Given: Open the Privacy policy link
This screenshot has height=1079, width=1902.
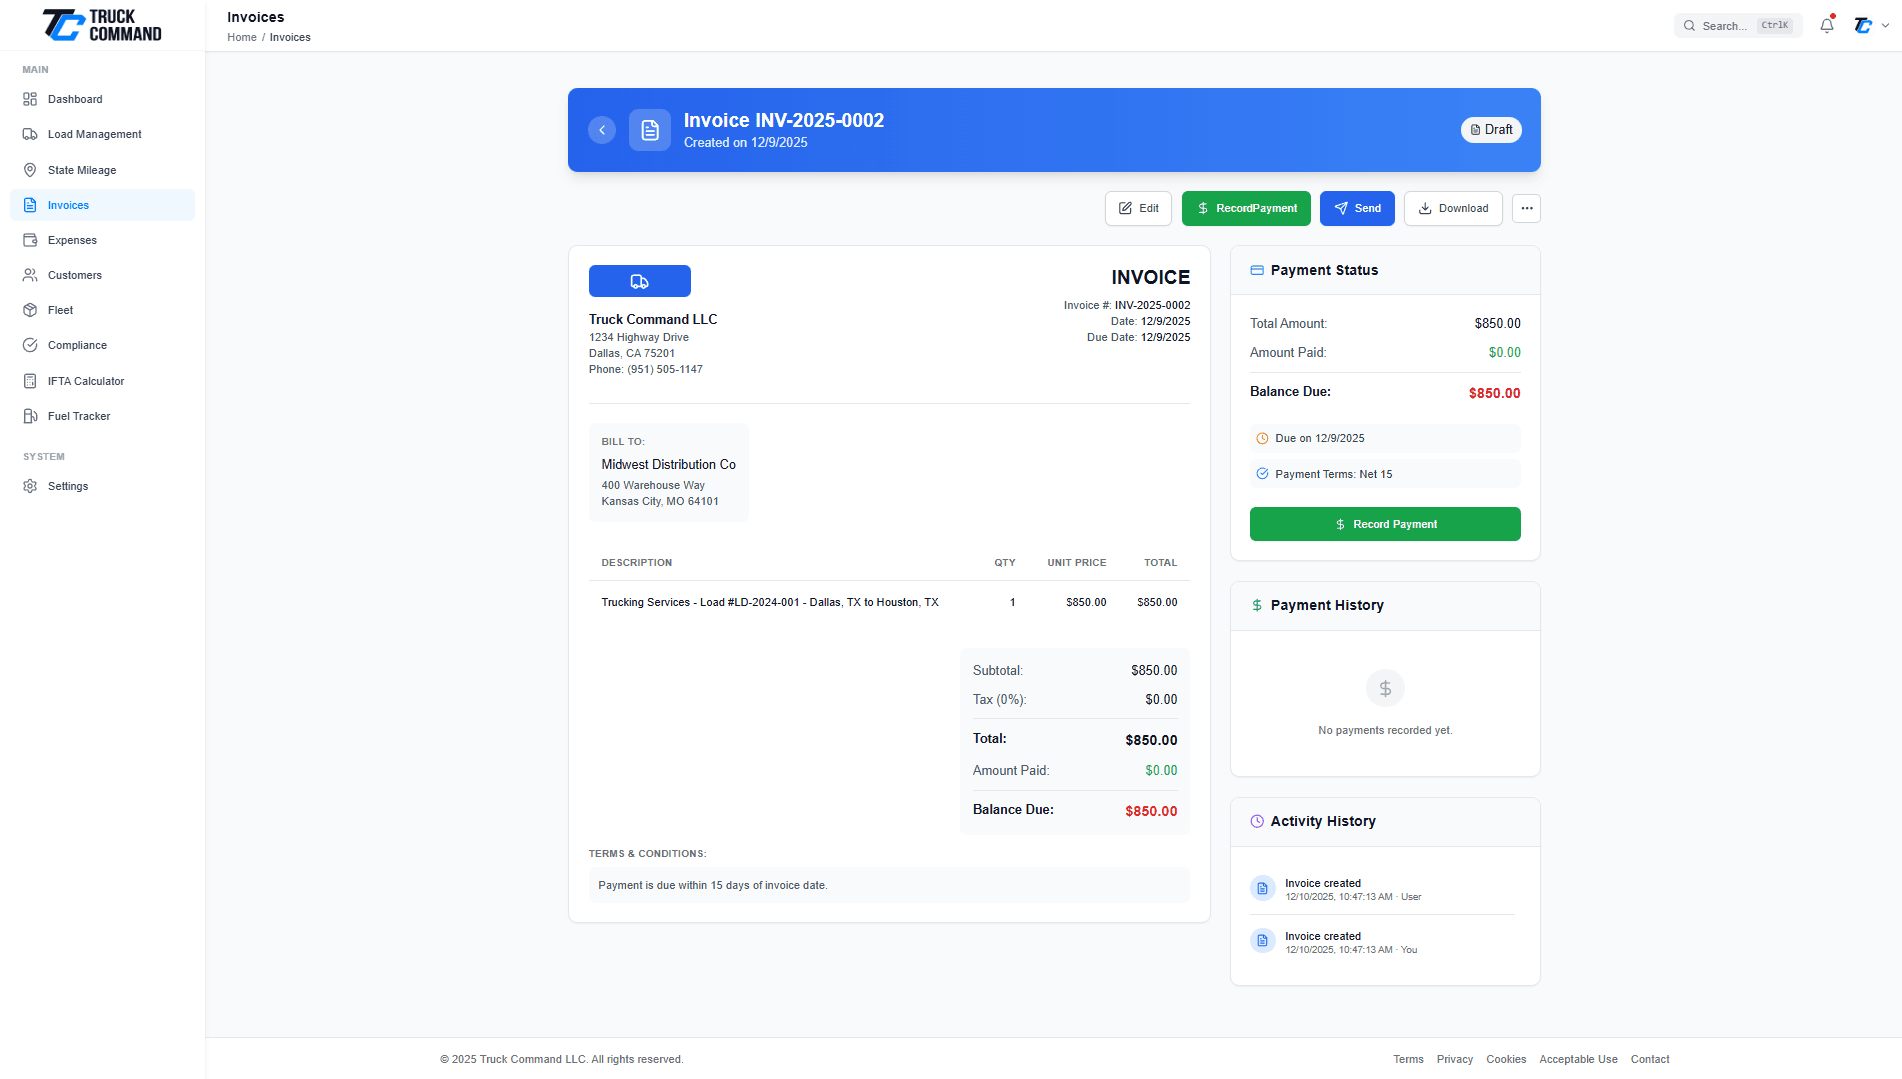Looking at the screenshot, I should point(1455,1059).
